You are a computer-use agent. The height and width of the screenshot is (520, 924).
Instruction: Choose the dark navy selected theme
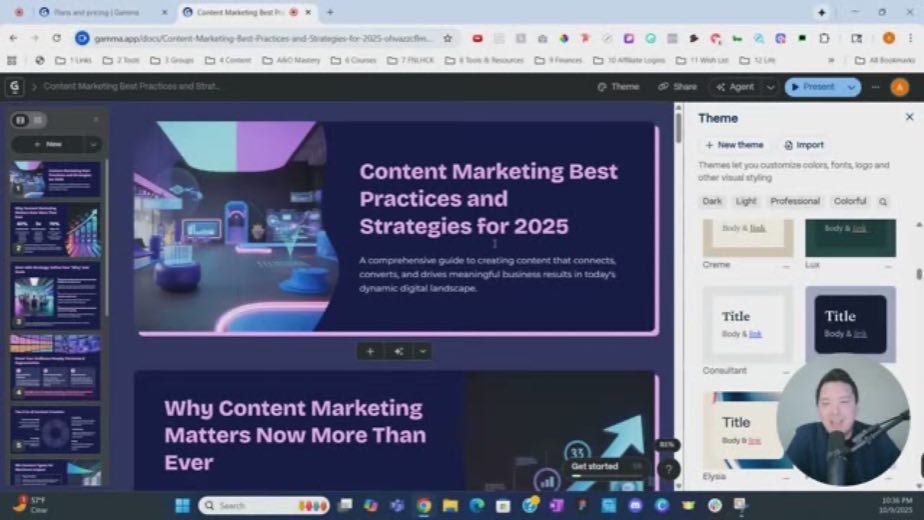pyautogui.click(x=850, y=324)
